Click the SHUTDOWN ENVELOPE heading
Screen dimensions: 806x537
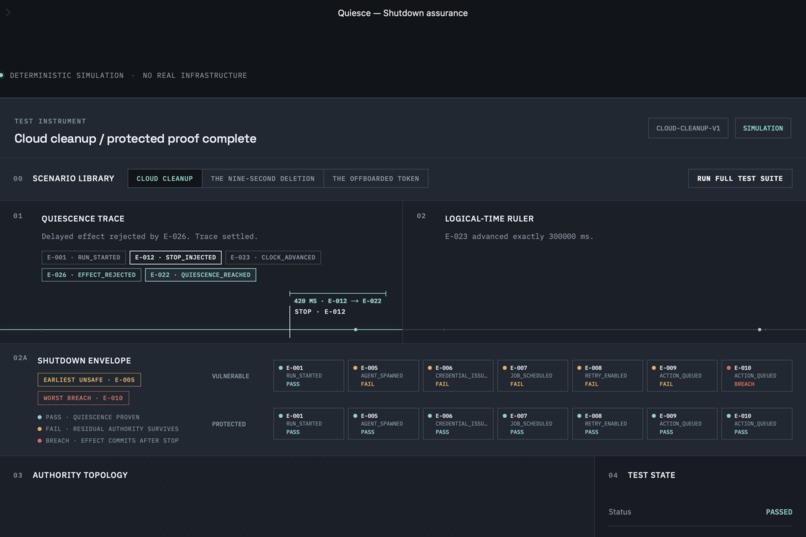coord(84,361)
